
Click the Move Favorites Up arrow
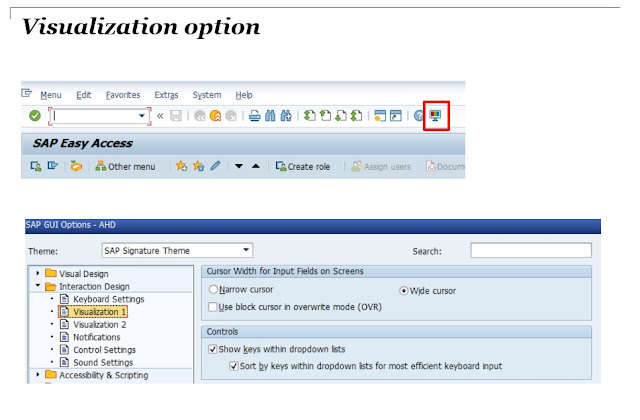(256, 166)
